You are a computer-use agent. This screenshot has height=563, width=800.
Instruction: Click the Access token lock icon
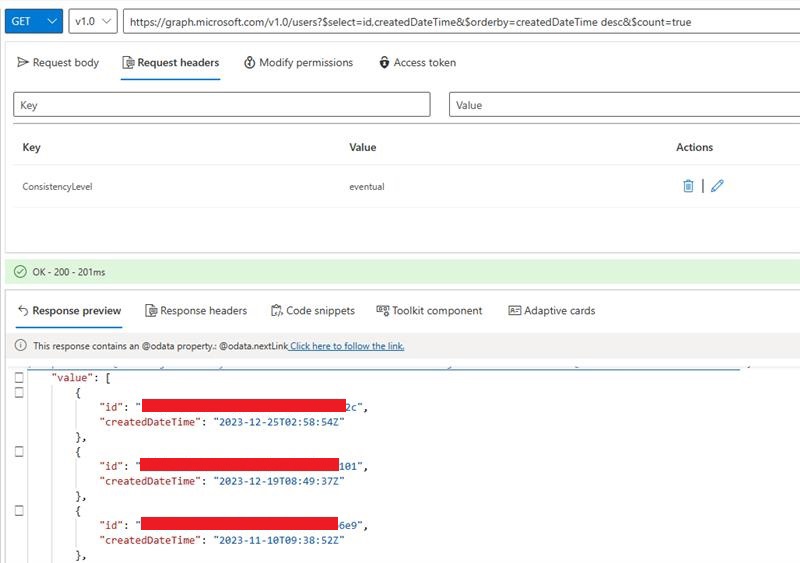click(384, 62)
